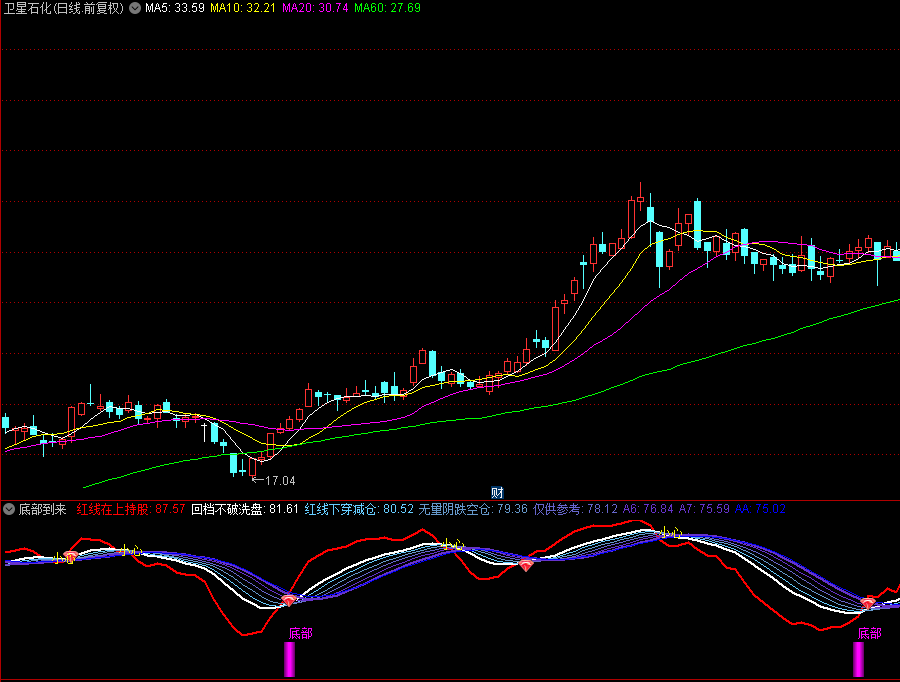The image size is (900, 682).
Task: Click the MA20: 30.74 magenta label
Action: point(315,8)
